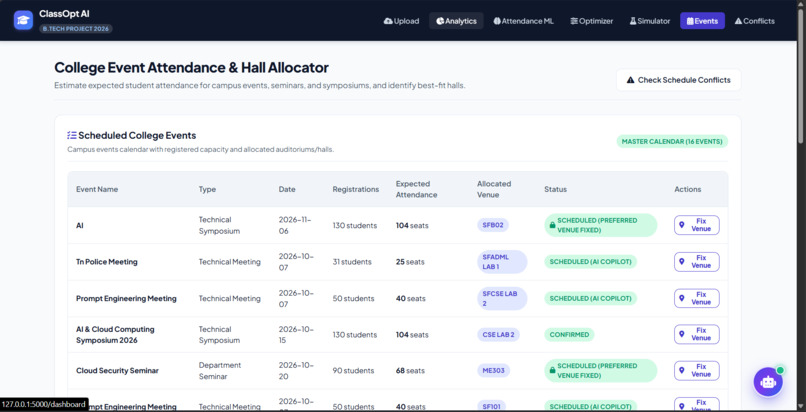Click Fix Venue for Cloud Security Seminar
806x412 pixels.
(x=697, y=371)
